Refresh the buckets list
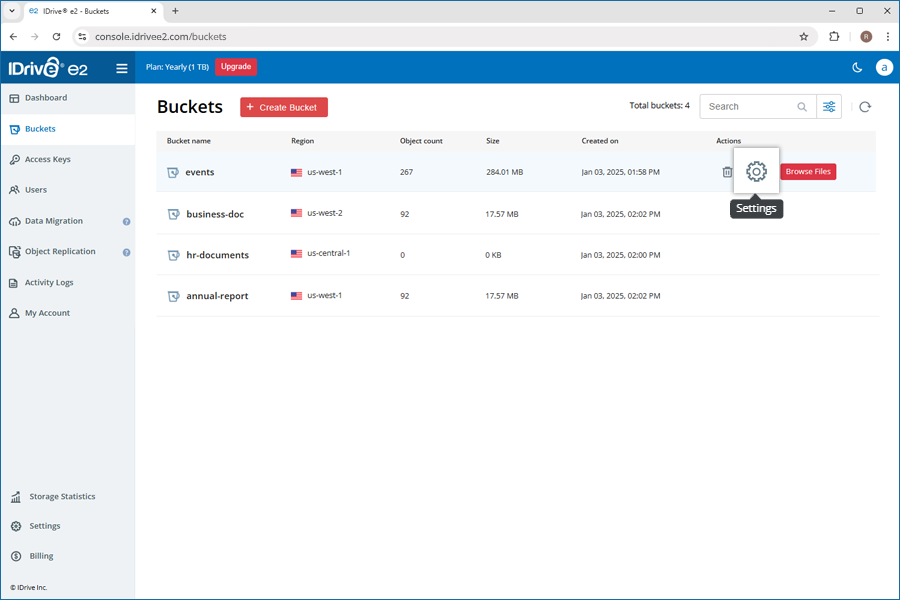Viewport: 900px width, 600px height. point(865,107)
